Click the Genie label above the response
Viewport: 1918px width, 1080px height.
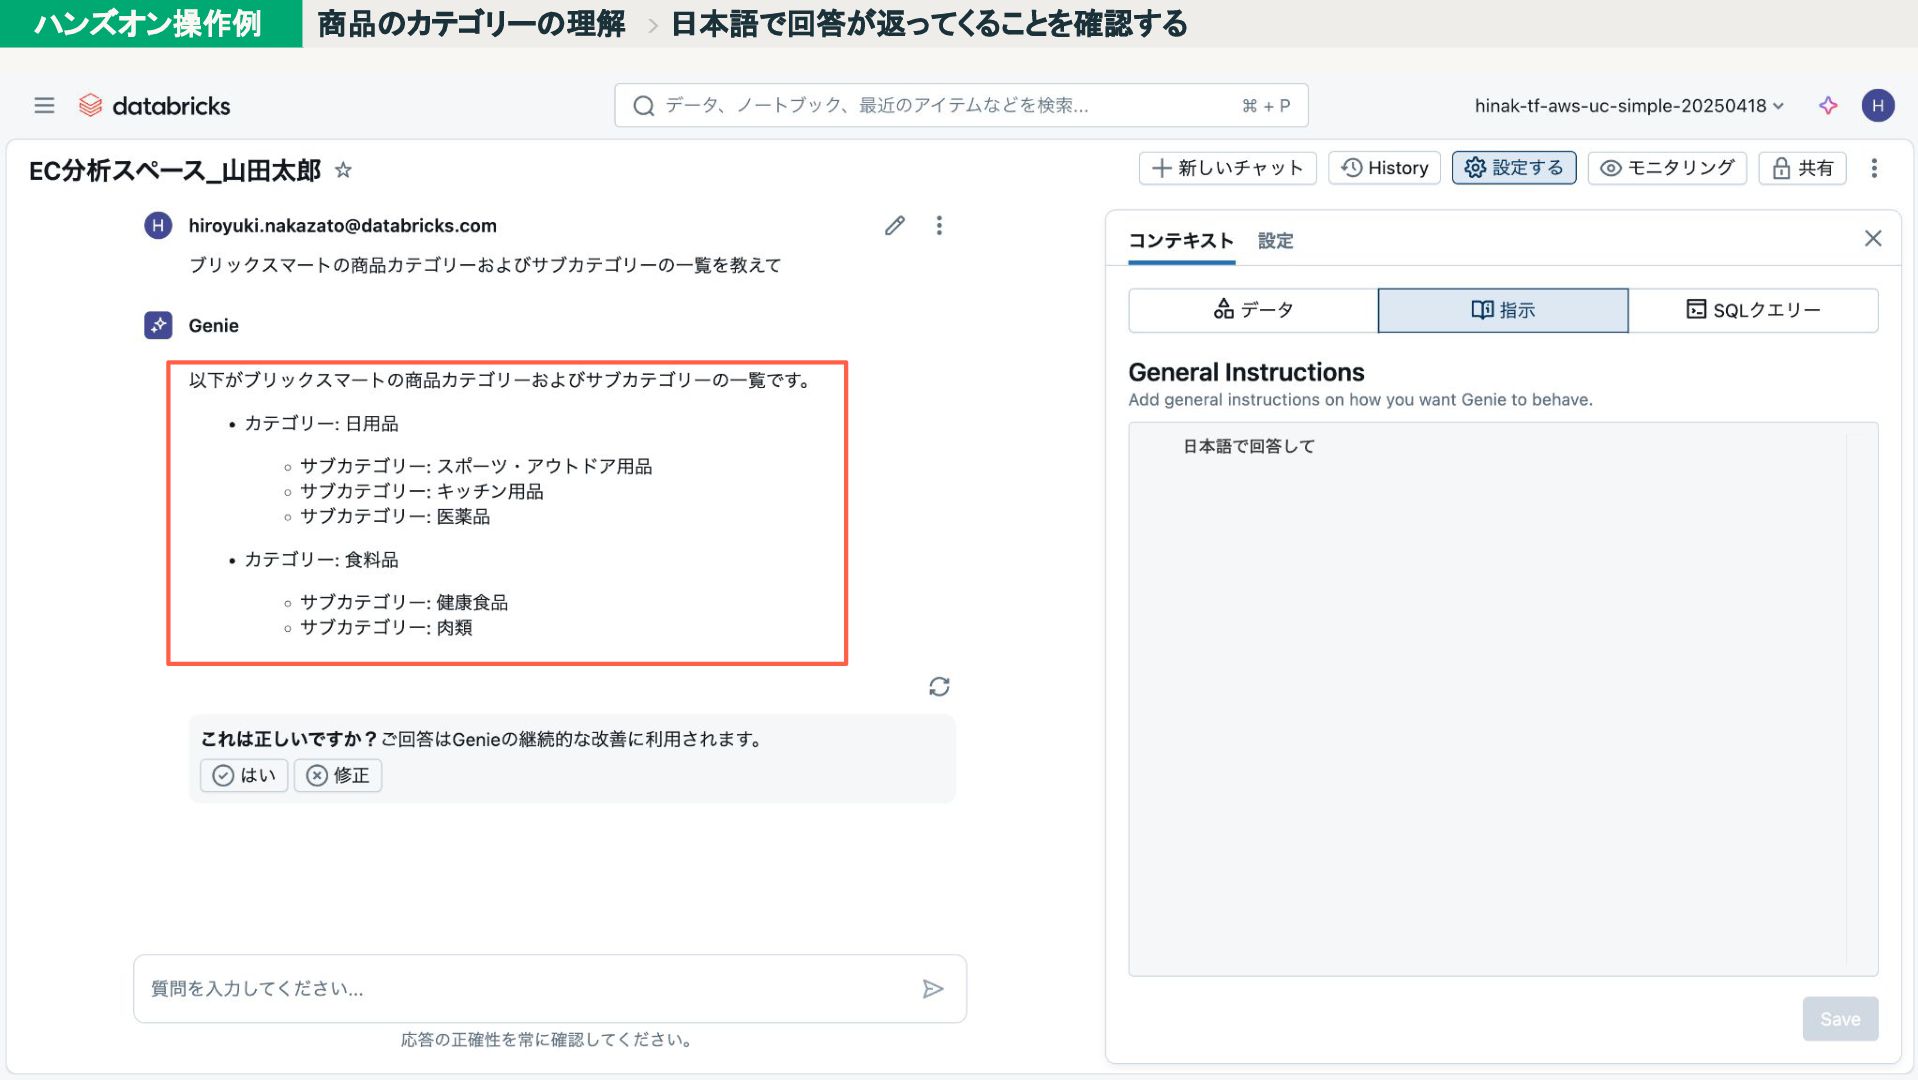click(x=213, y=326)
